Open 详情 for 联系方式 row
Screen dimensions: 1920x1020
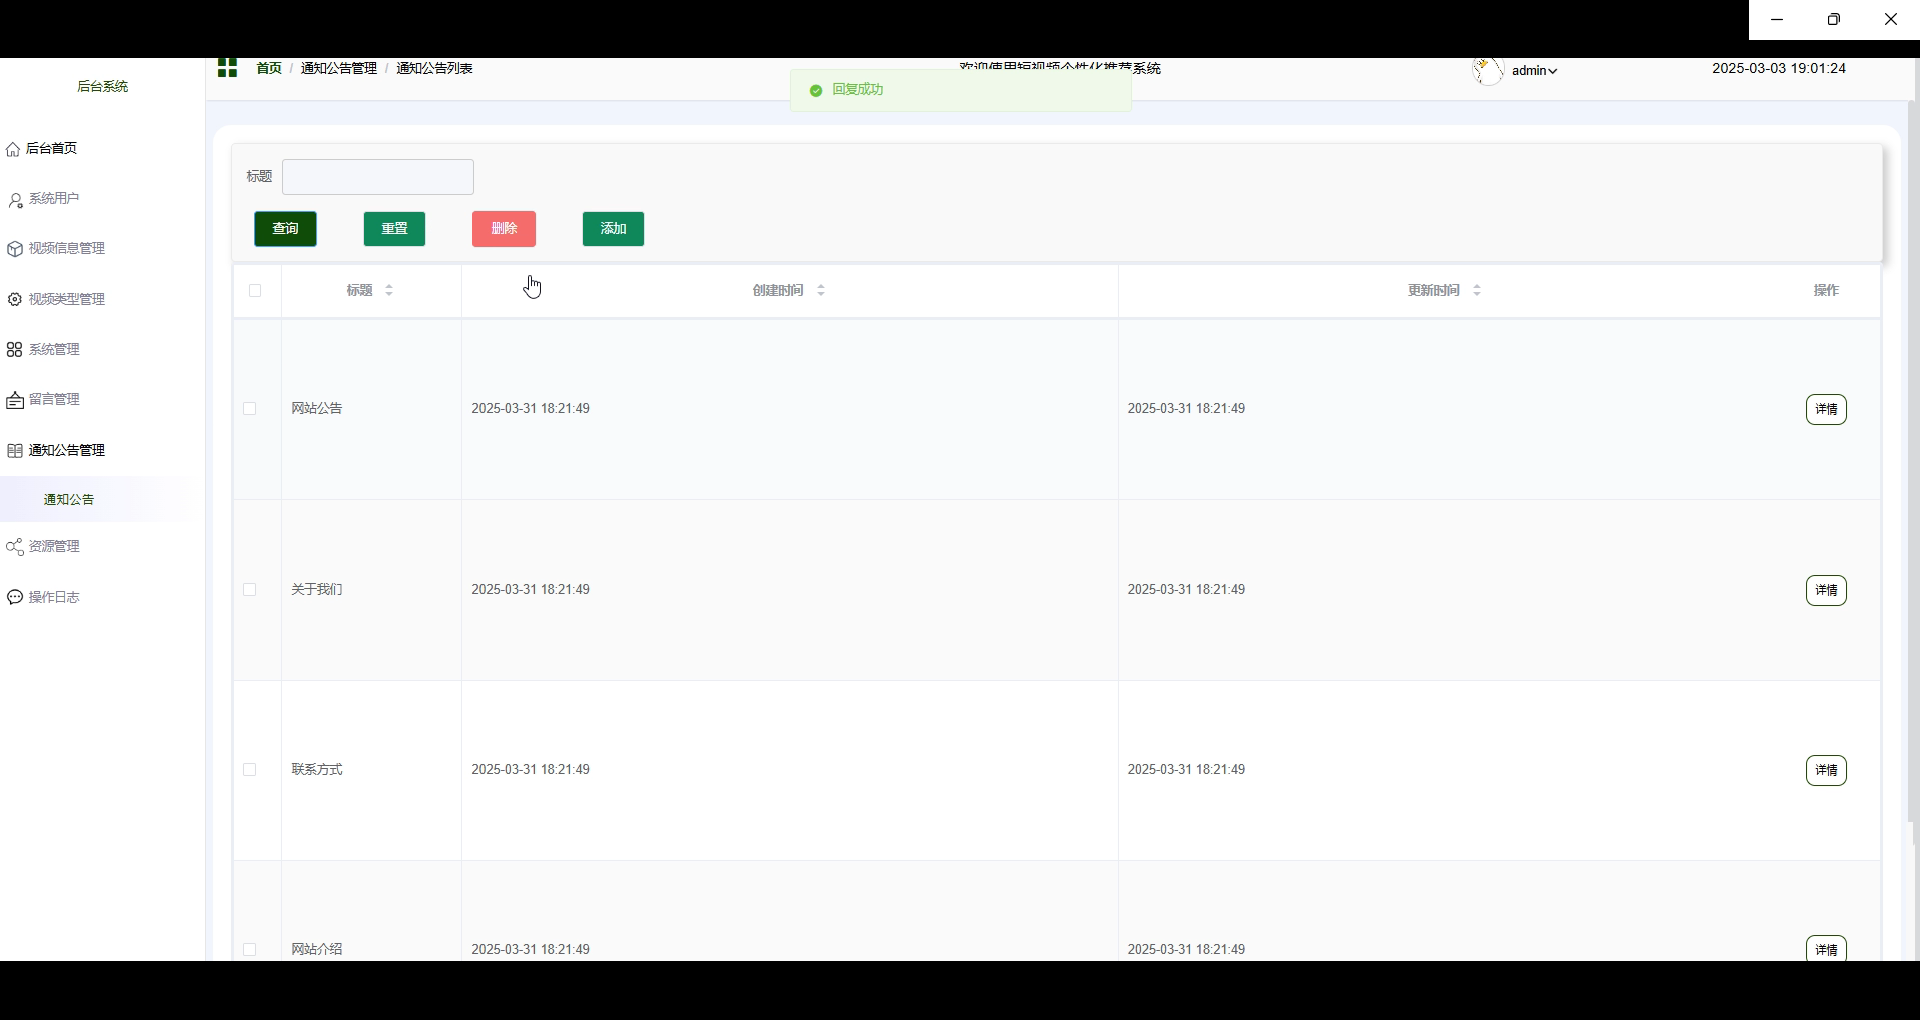[x=1826, y=770]
